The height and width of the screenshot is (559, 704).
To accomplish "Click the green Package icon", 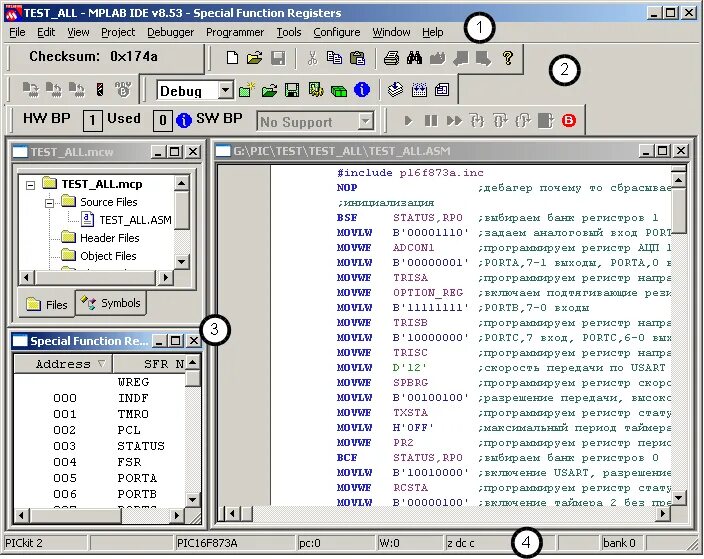I will [339, 91].
